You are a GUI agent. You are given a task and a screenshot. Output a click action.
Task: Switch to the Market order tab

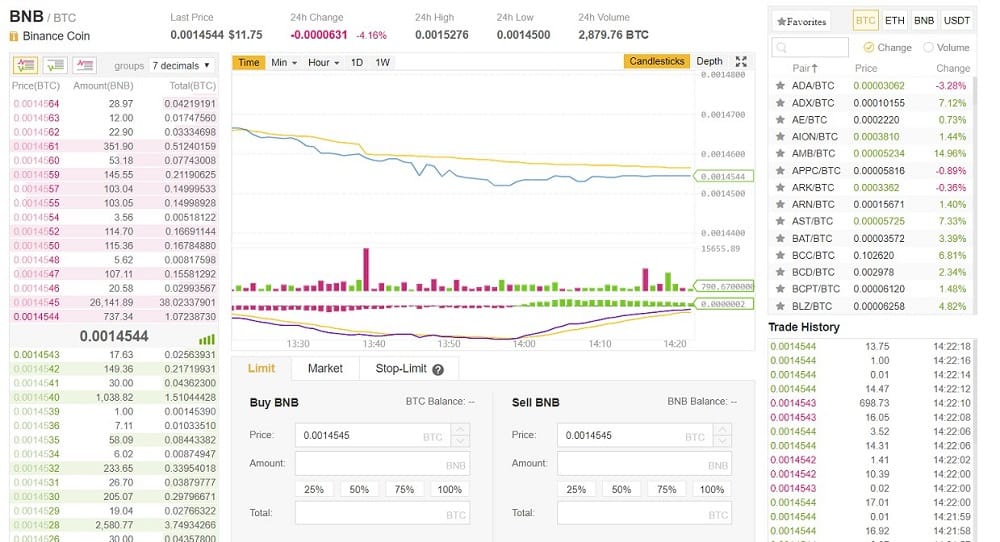325,369
